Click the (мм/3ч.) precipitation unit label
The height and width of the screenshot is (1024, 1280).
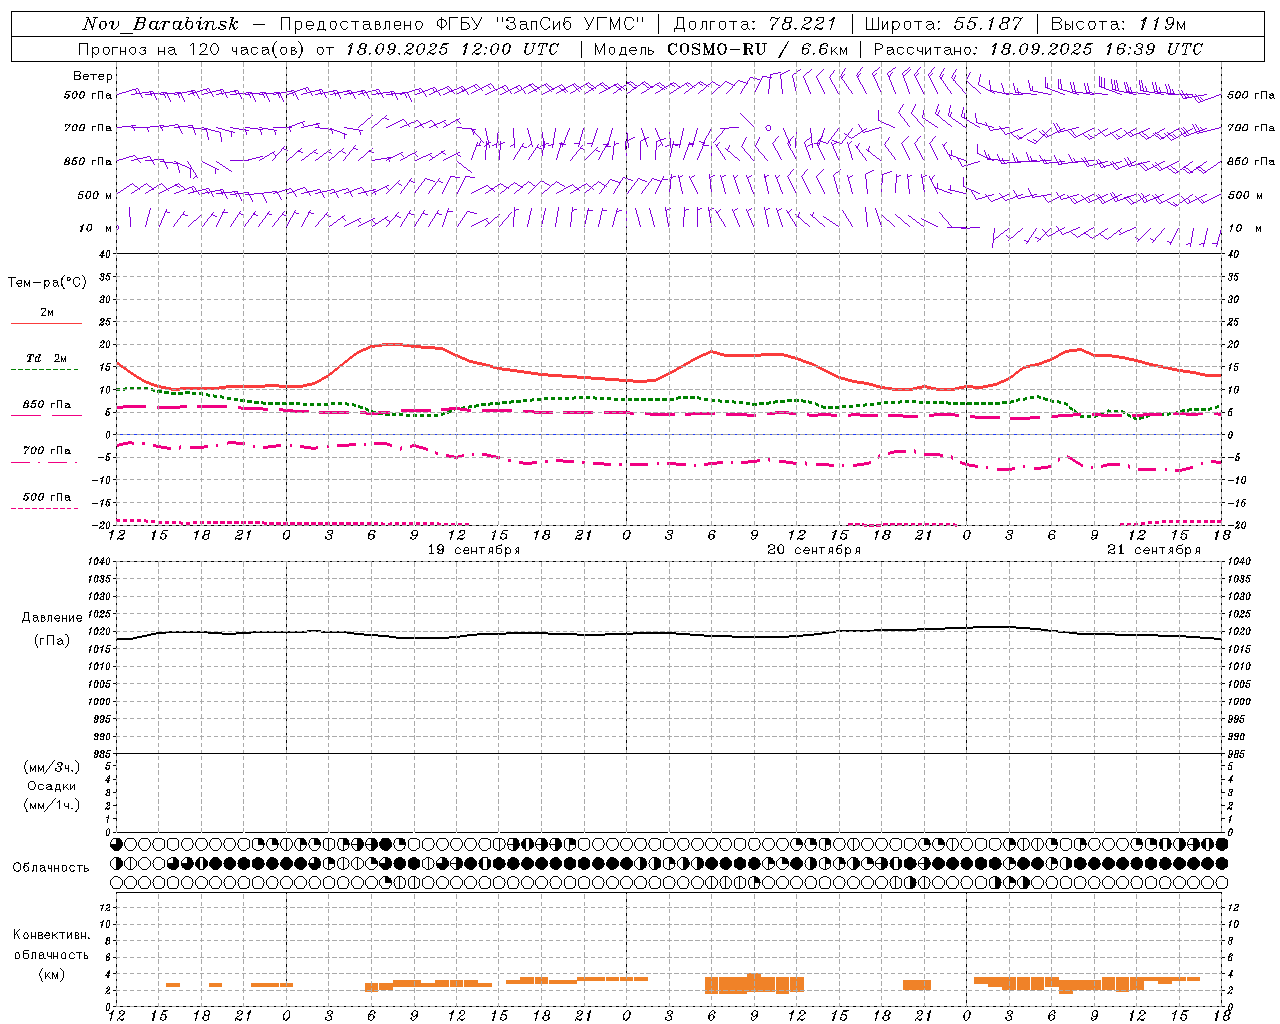click(x=52, y=767)
